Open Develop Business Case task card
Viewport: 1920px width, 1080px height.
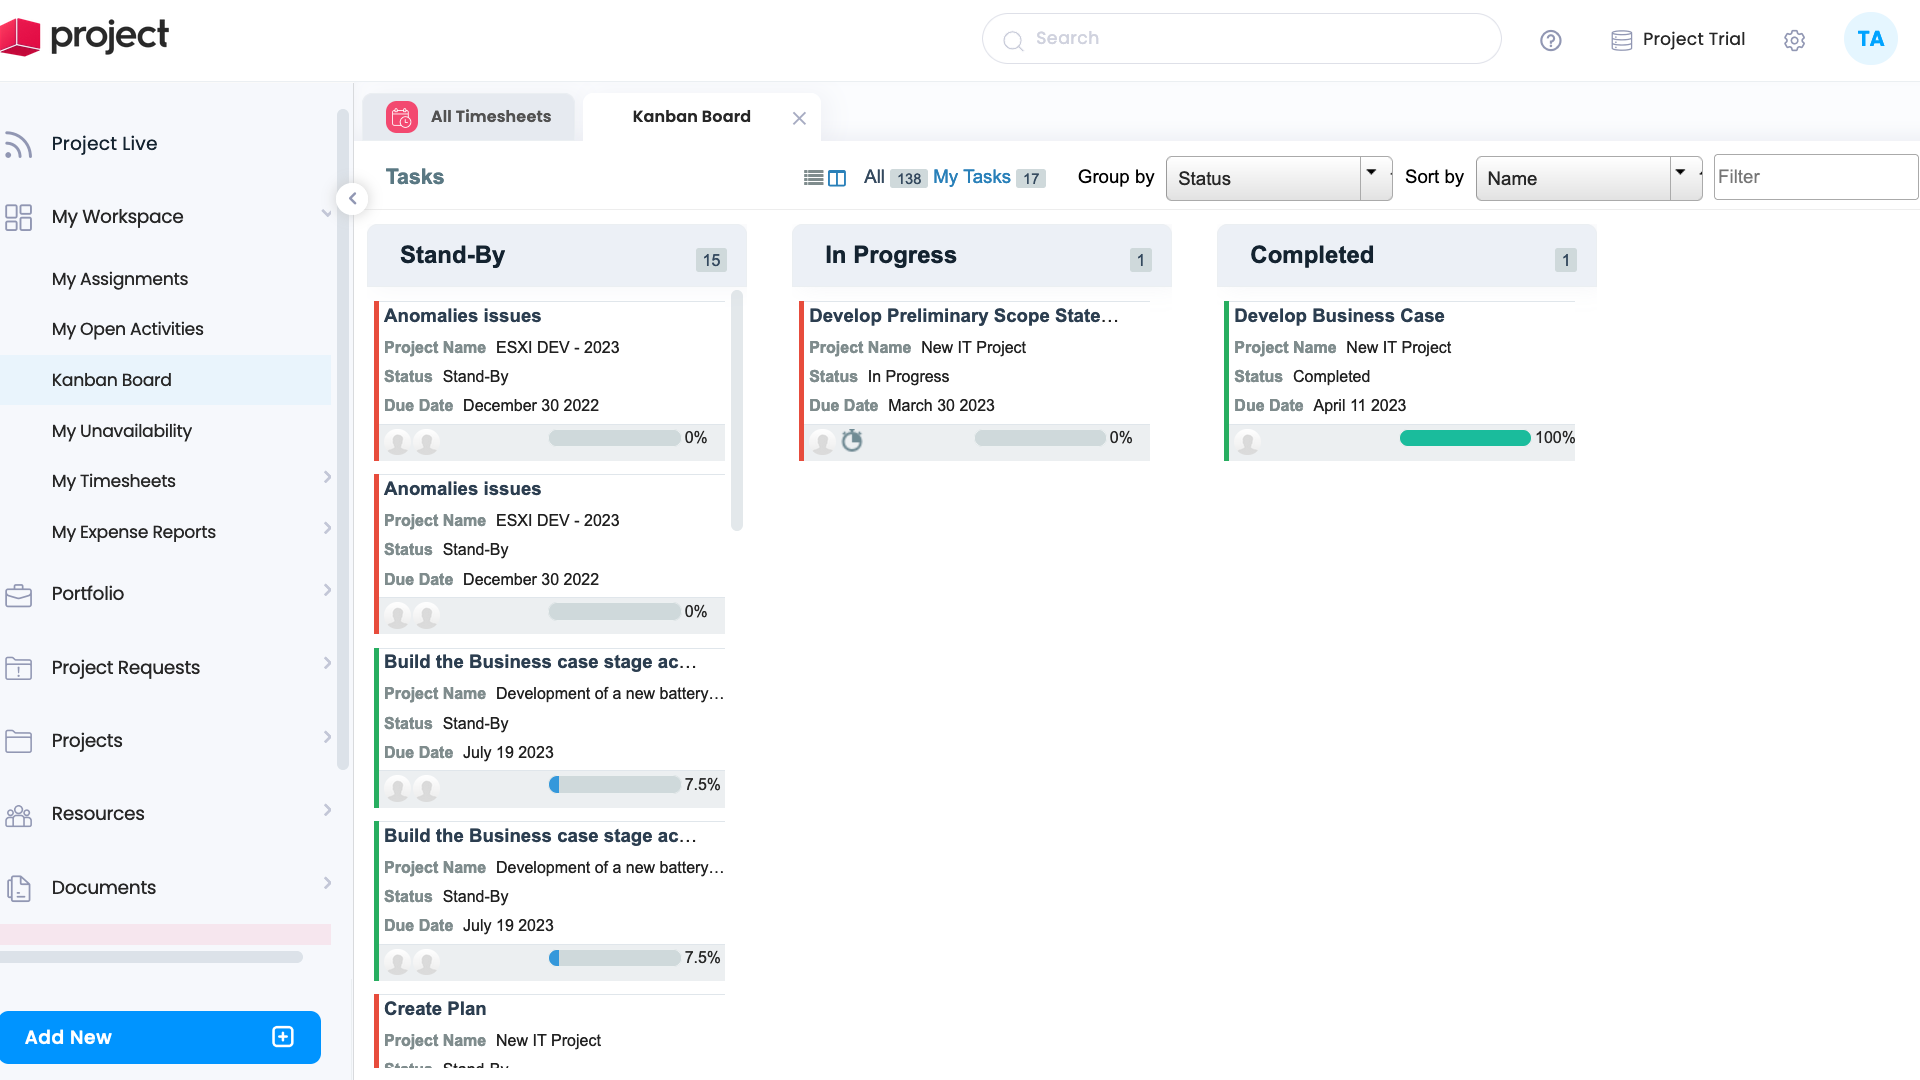coord(1338,316)
